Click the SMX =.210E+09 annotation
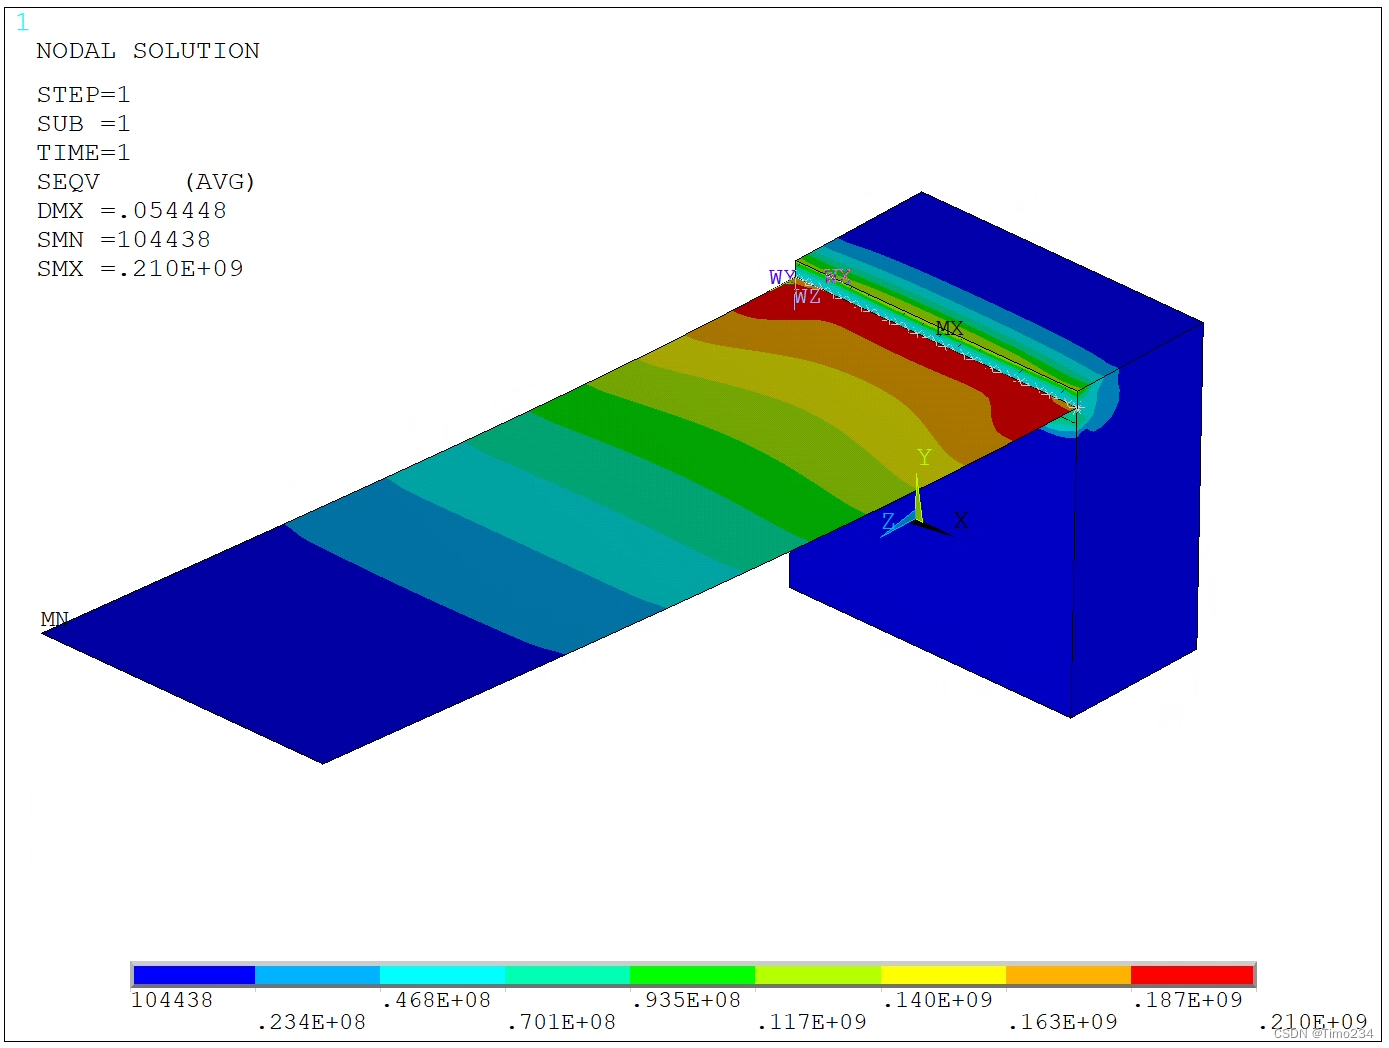 click(x=140, y=268)
